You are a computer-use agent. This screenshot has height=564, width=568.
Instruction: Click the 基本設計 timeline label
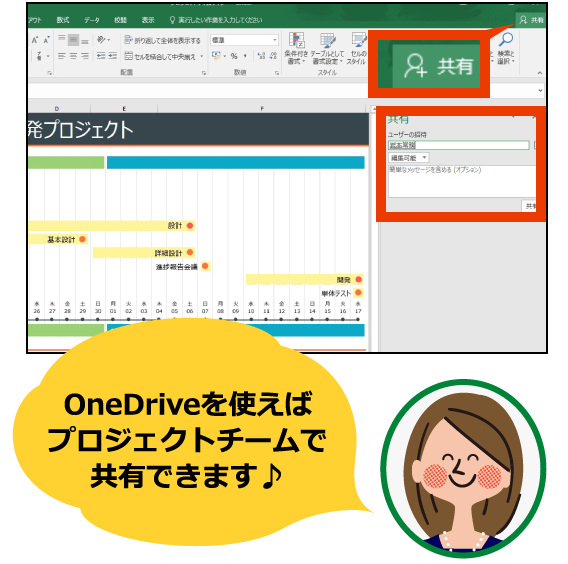coord(61,239)
